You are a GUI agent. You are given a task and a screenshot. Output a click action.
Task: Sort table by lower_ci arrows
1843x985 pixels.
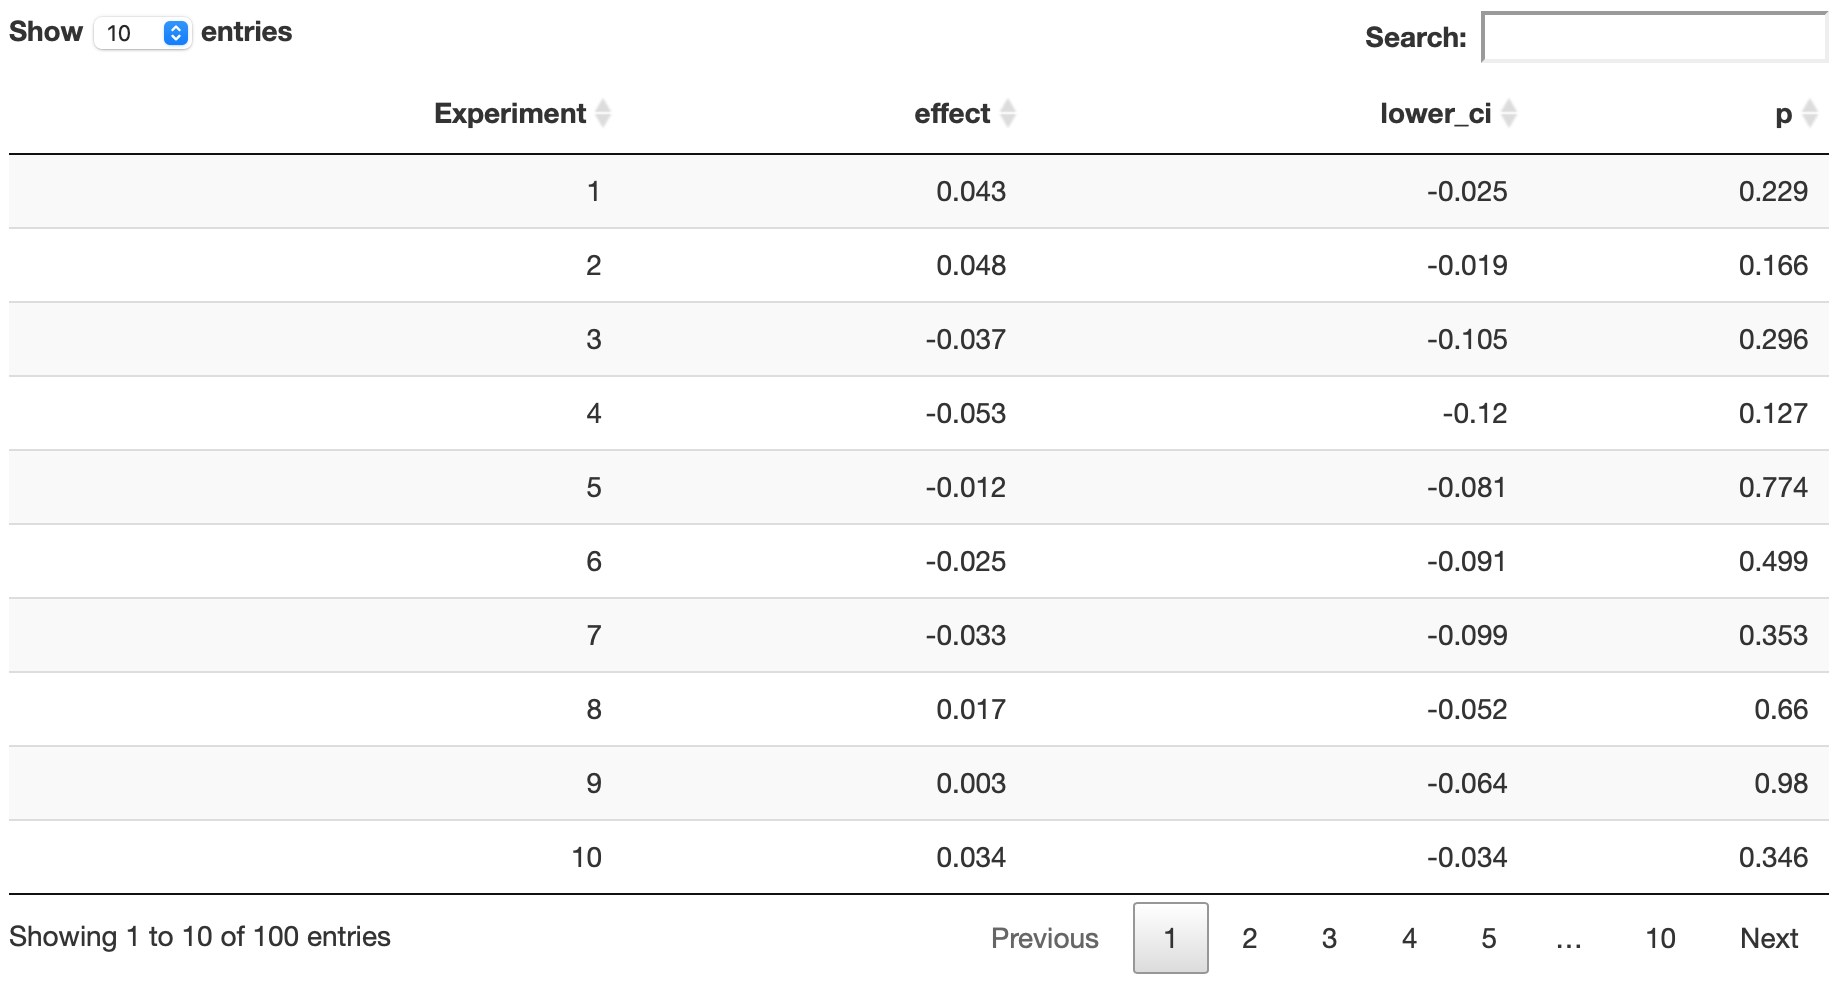(x=1509, y=114)
